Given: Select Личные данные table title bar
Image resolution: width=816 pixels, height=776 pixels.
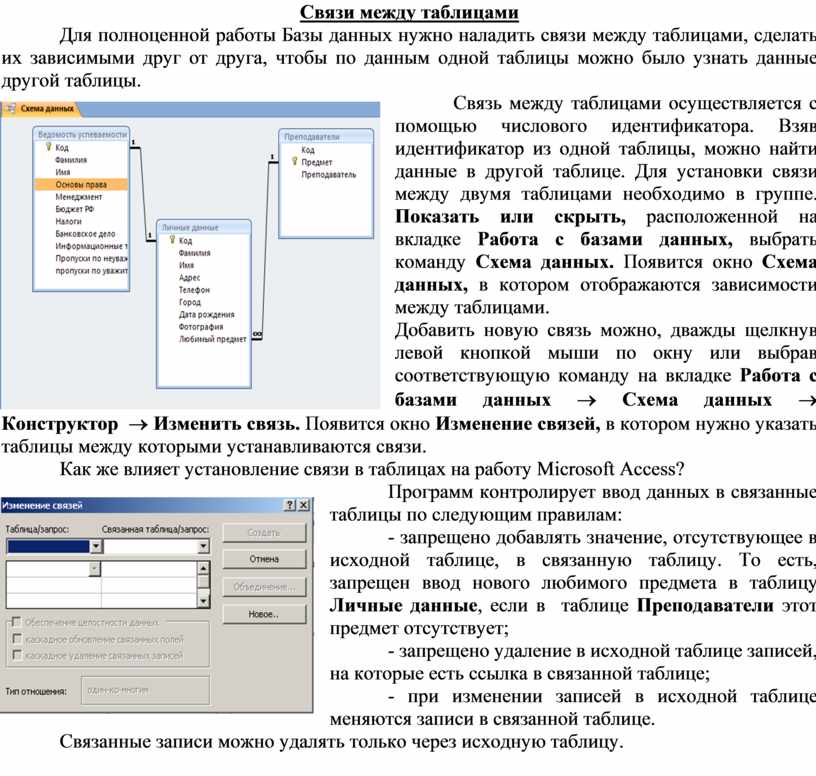Looking at the screenshot, I should click(203, 227).
